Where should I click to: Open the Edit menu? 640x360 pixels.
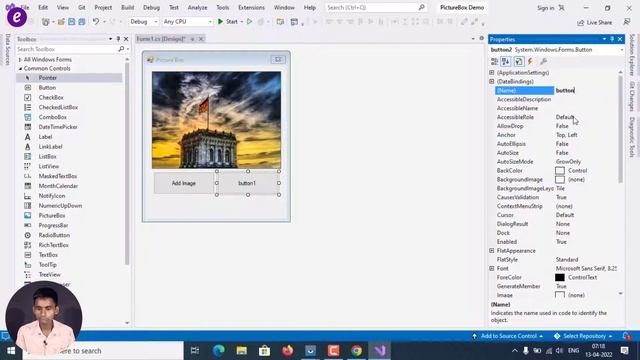[43, 7]
